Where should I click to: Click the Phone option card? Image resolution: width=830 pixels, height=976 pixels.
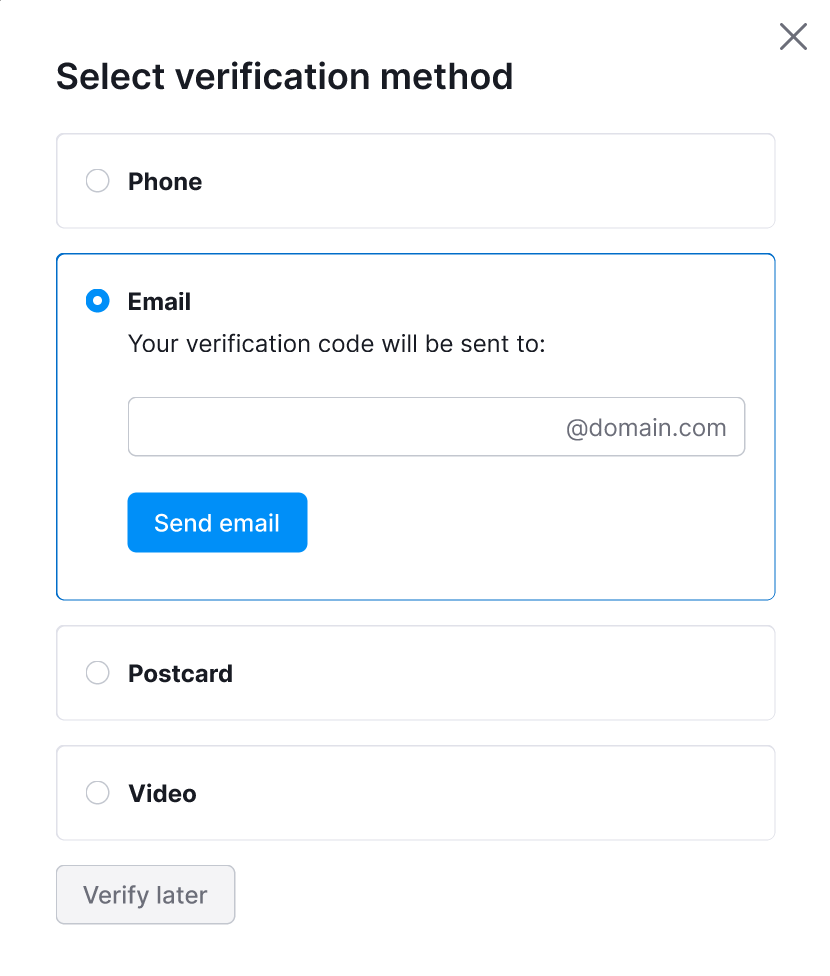pos(415,181)
